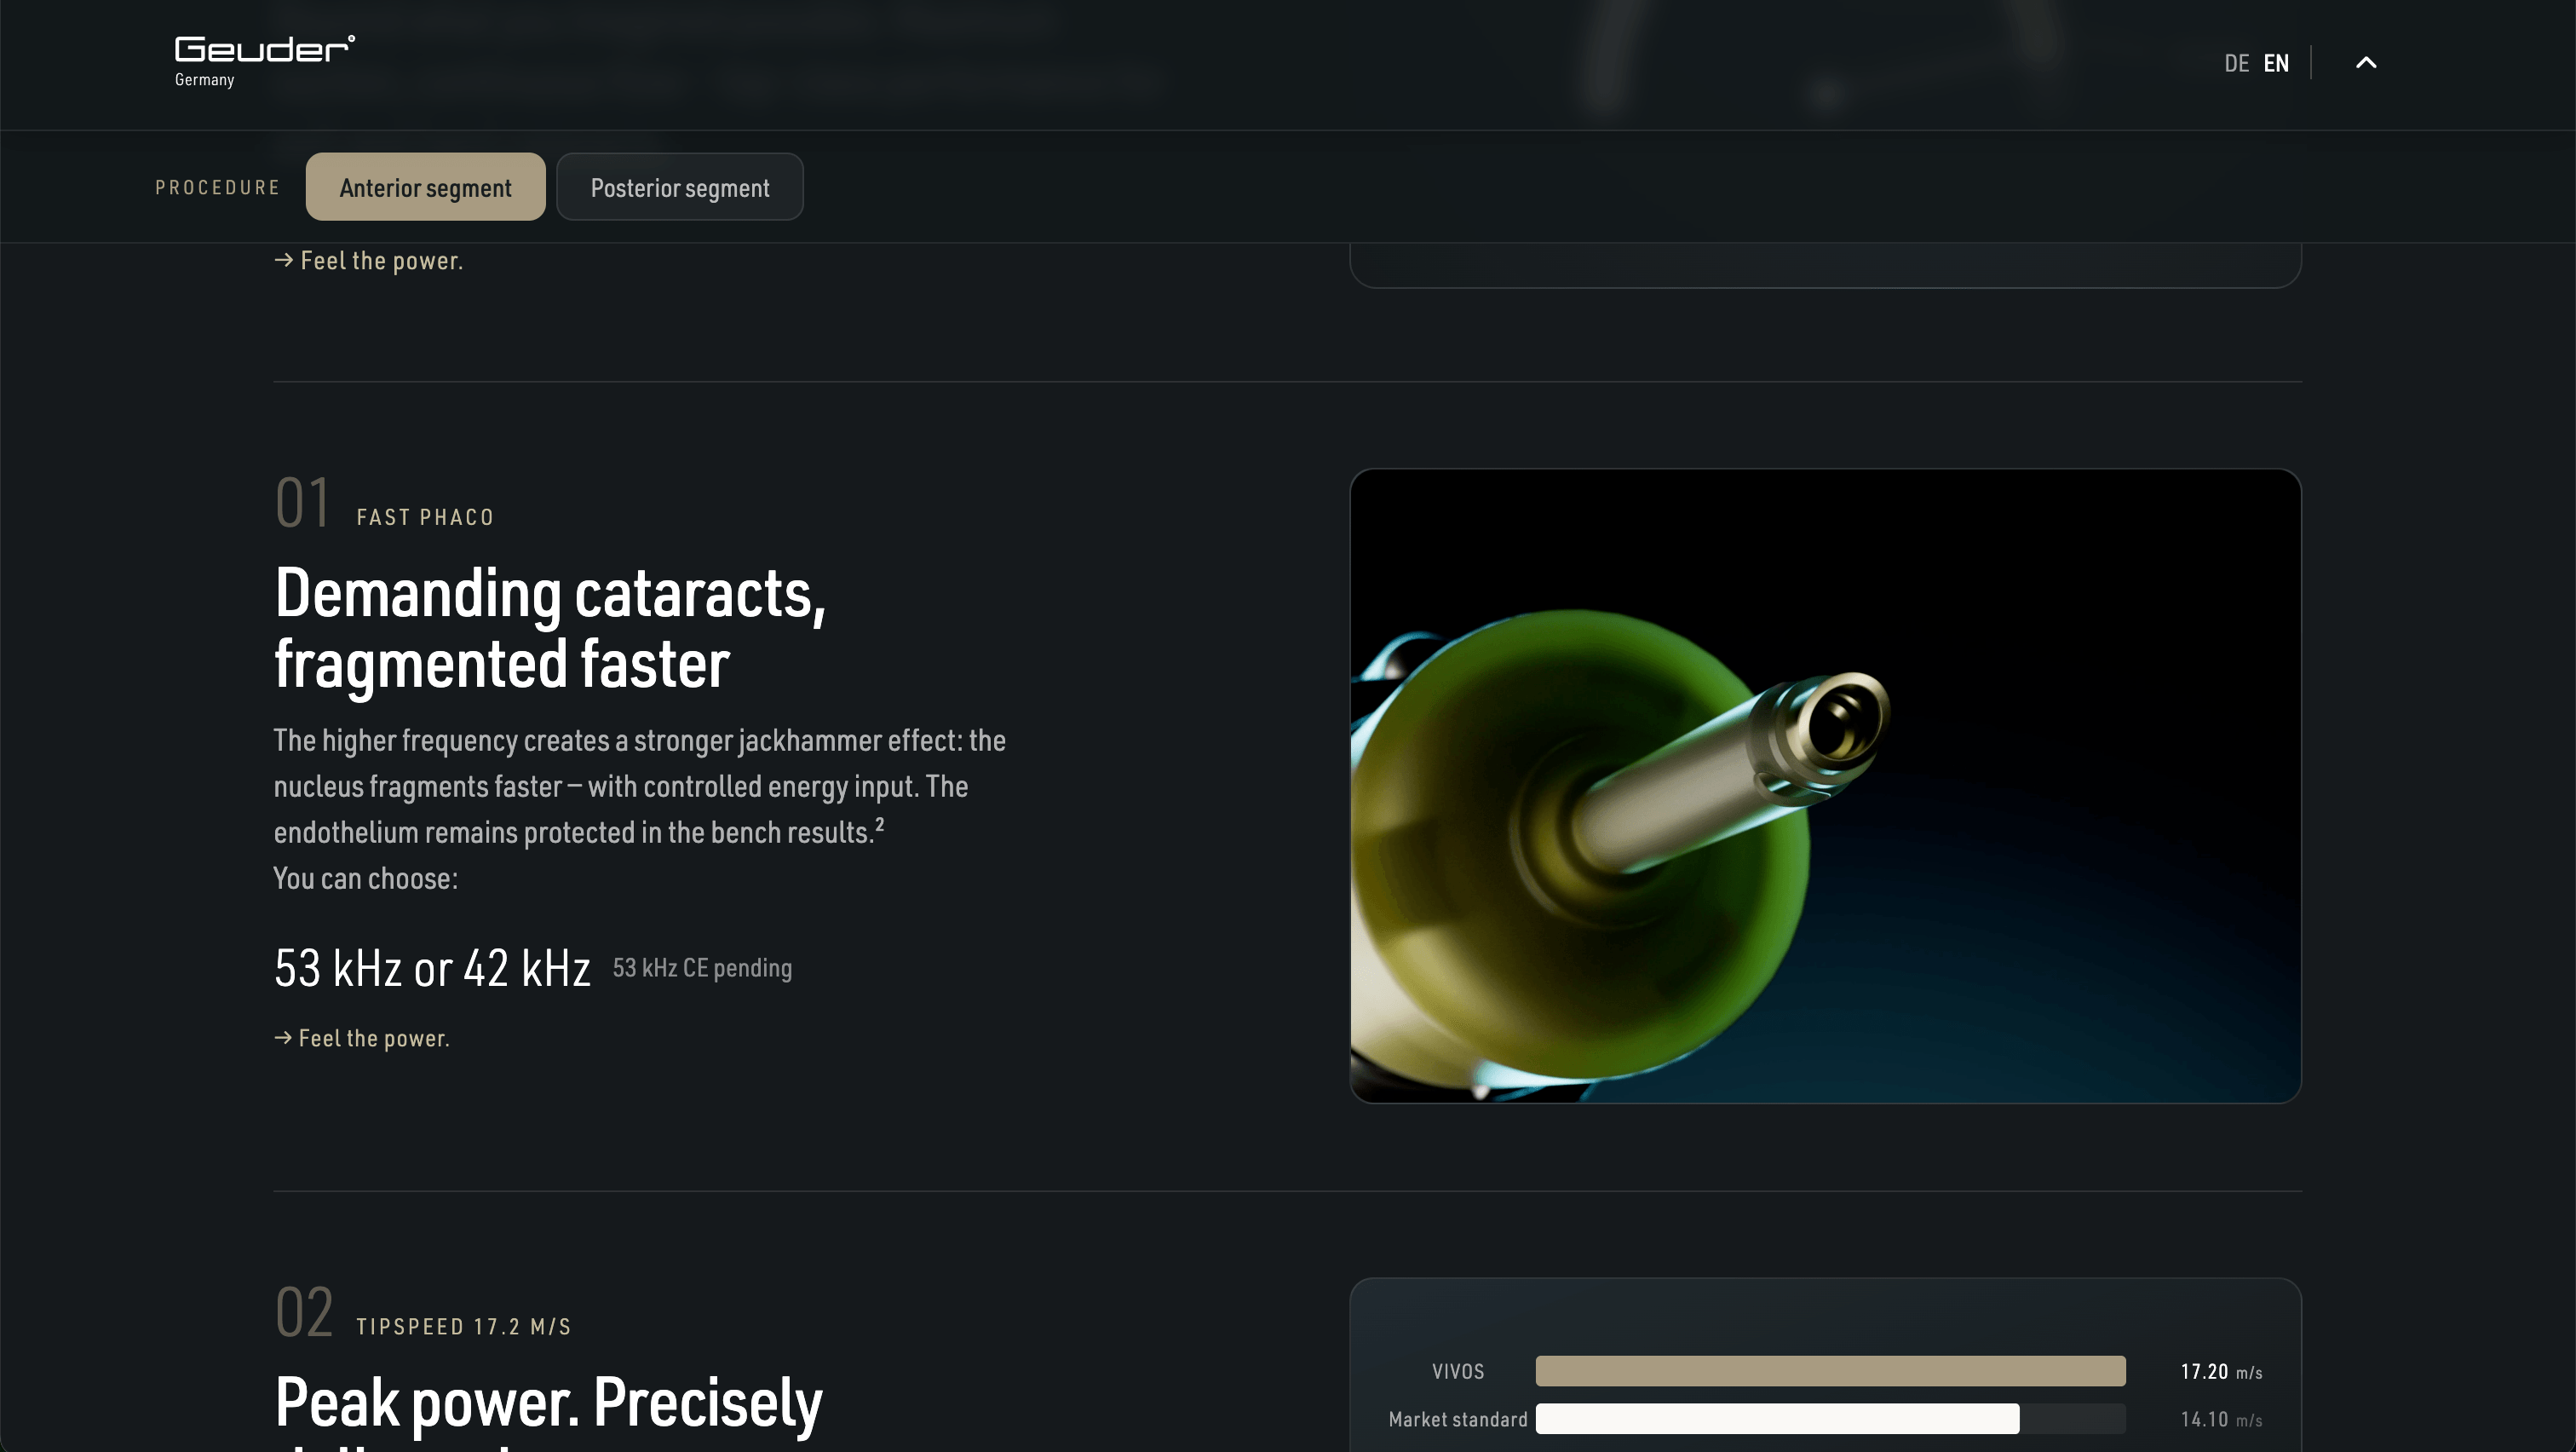Open "Feel the power." link under 53 kHz
The image size is (2576, 1452).
362,1038
